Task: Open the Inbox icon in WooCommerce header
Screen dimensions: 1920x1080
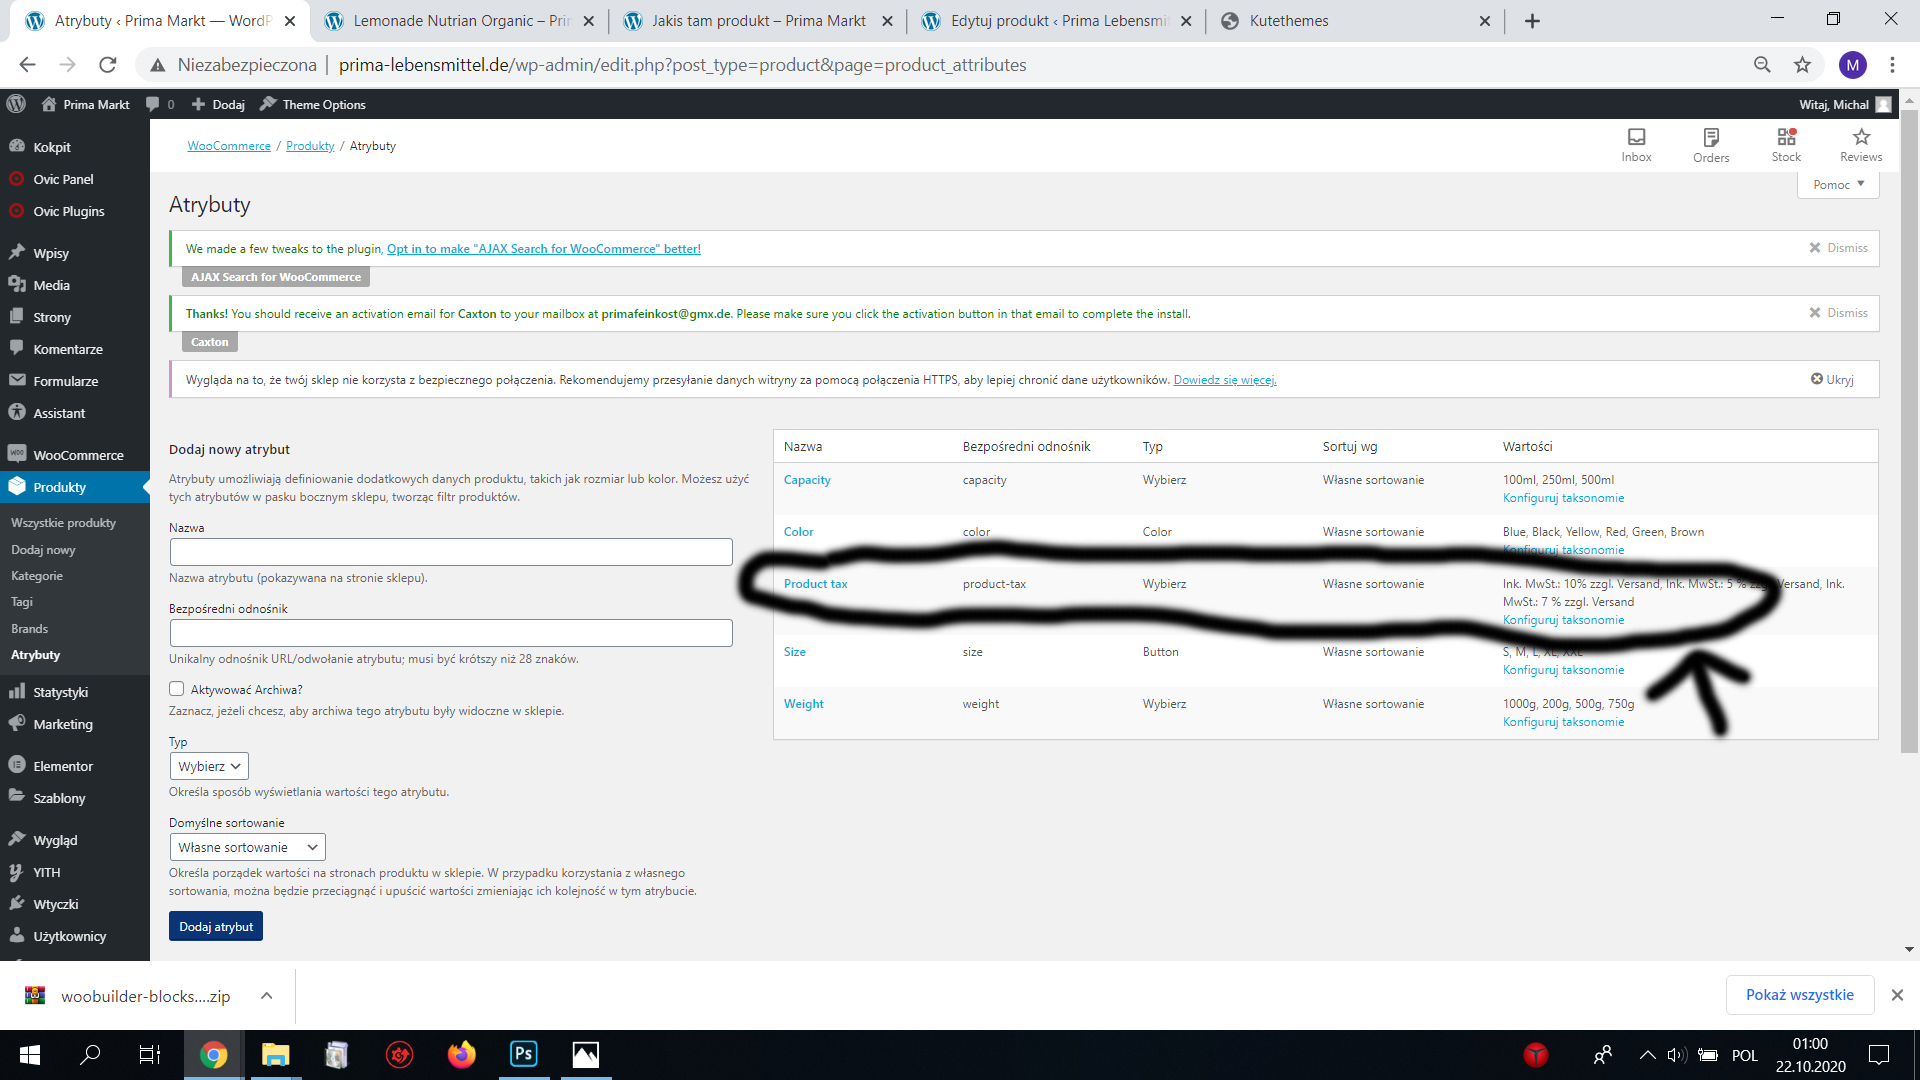Action: click(1636, 144)
